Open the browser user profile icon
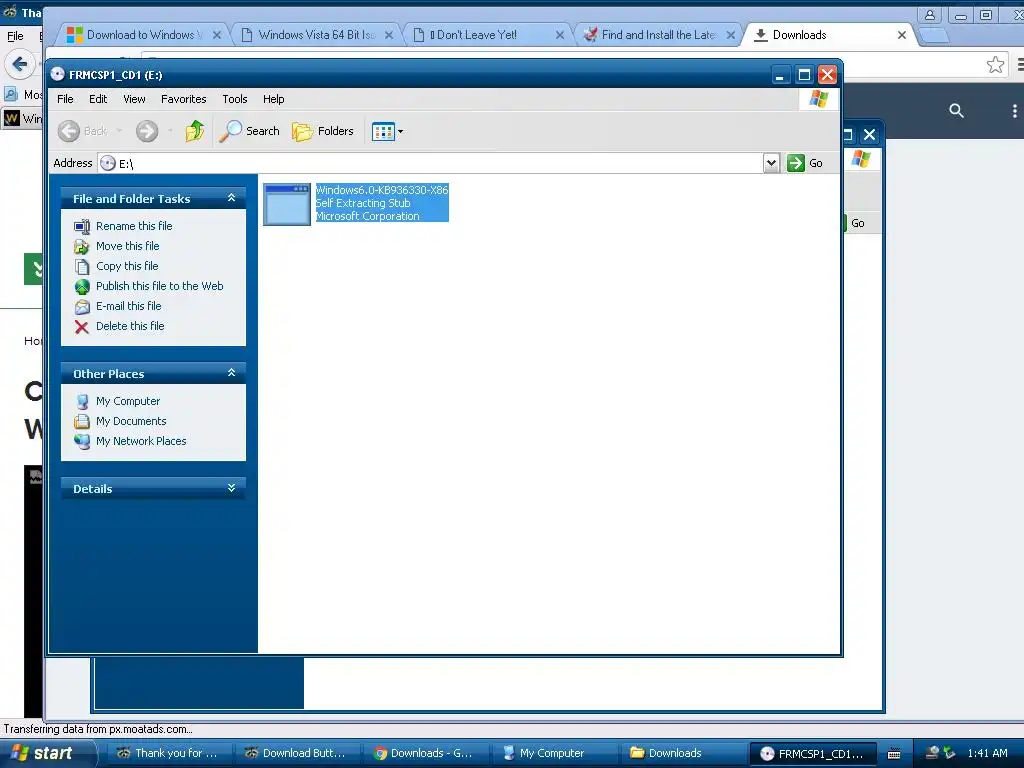1024x768 pixels. pos(929,14)
